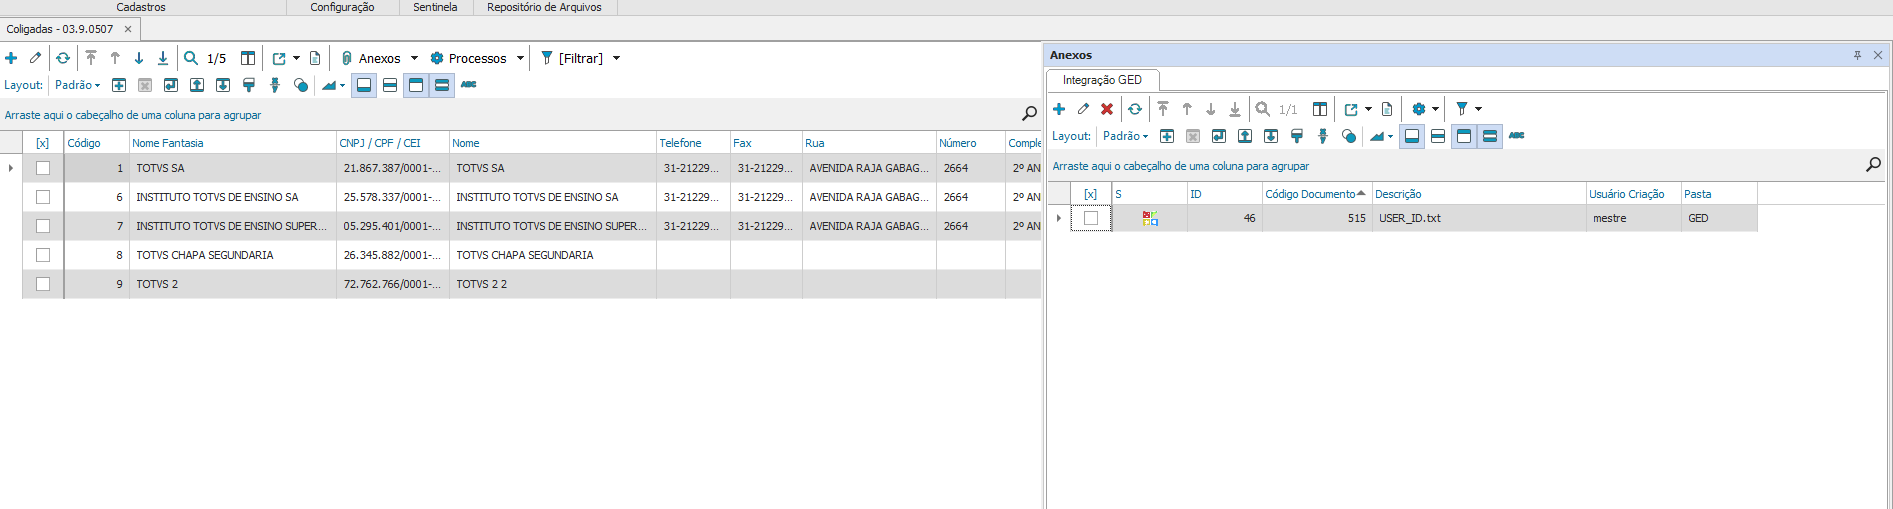Expand the USER_ID.txt row indicator arrow

coord(1059,218)
